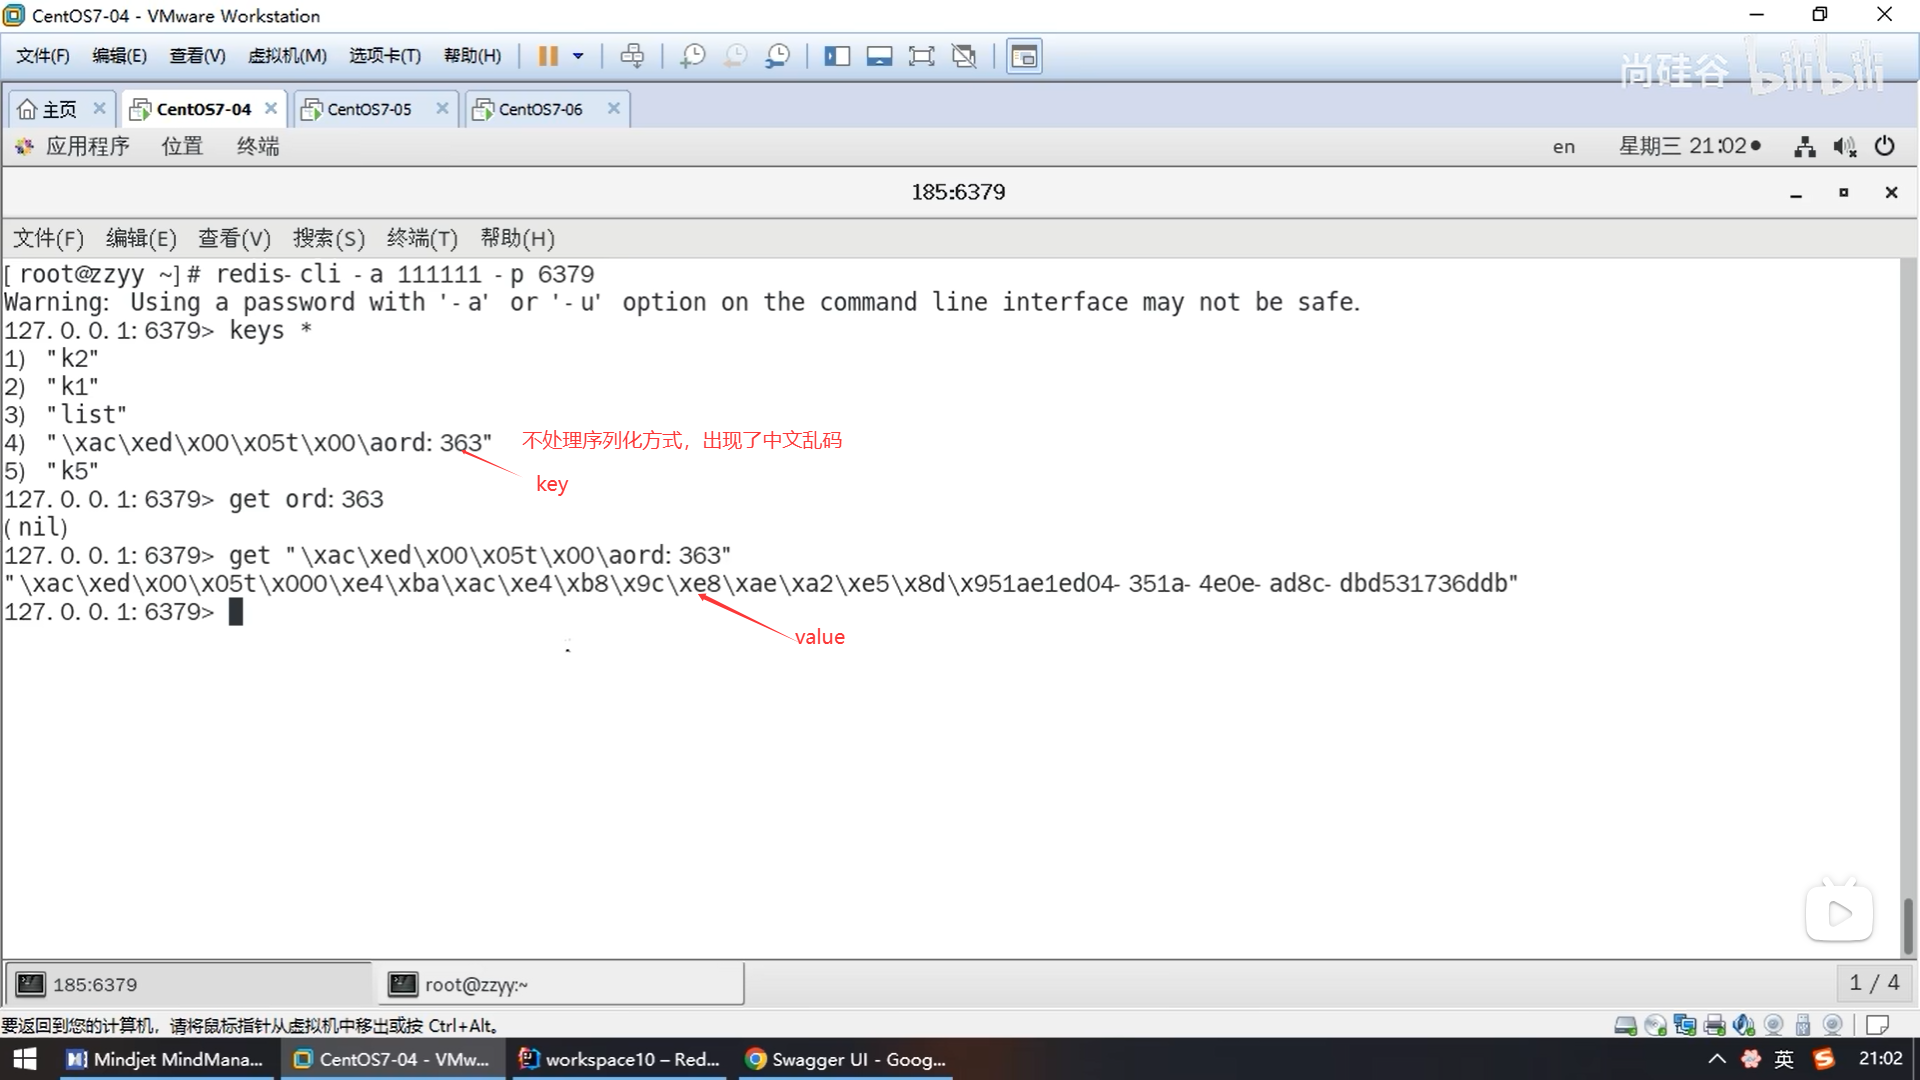
Task: Click the CentOS power icon
Action: point(1885,146)
